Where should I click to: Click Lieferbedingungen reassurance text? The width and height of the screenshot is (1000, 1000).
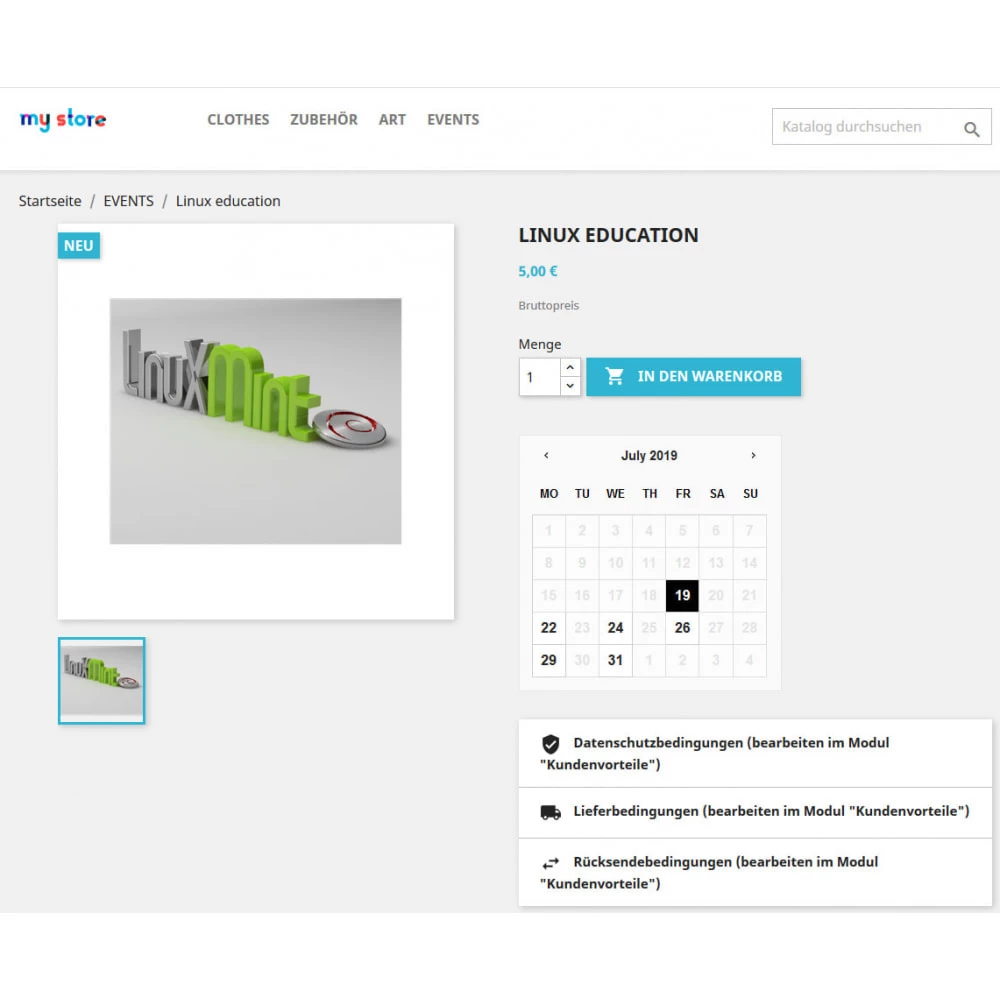pyautogui.click(x=771, y=811)
